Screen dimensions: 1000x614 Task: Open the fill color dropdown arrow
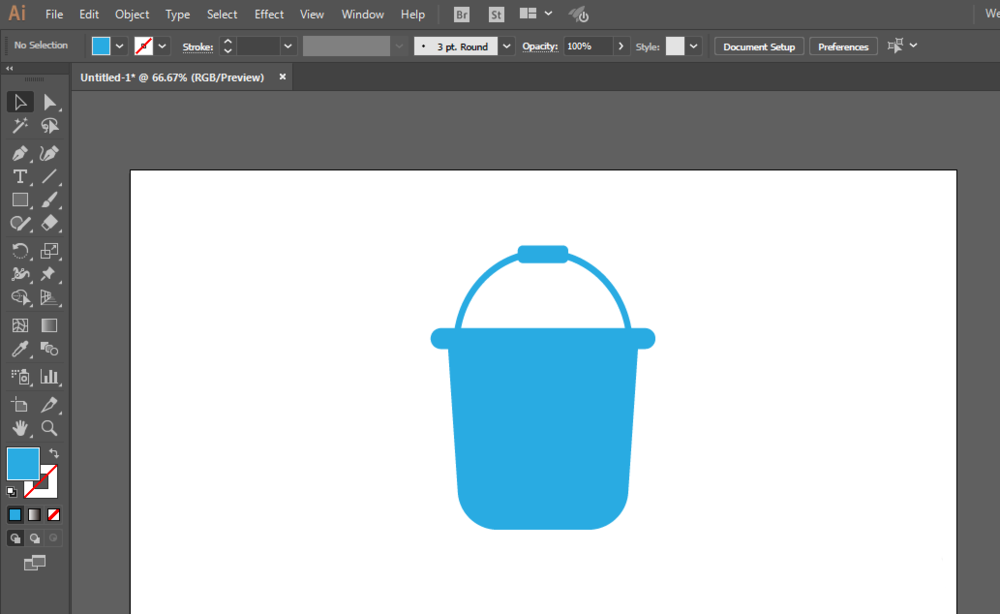tap(120, 46)
